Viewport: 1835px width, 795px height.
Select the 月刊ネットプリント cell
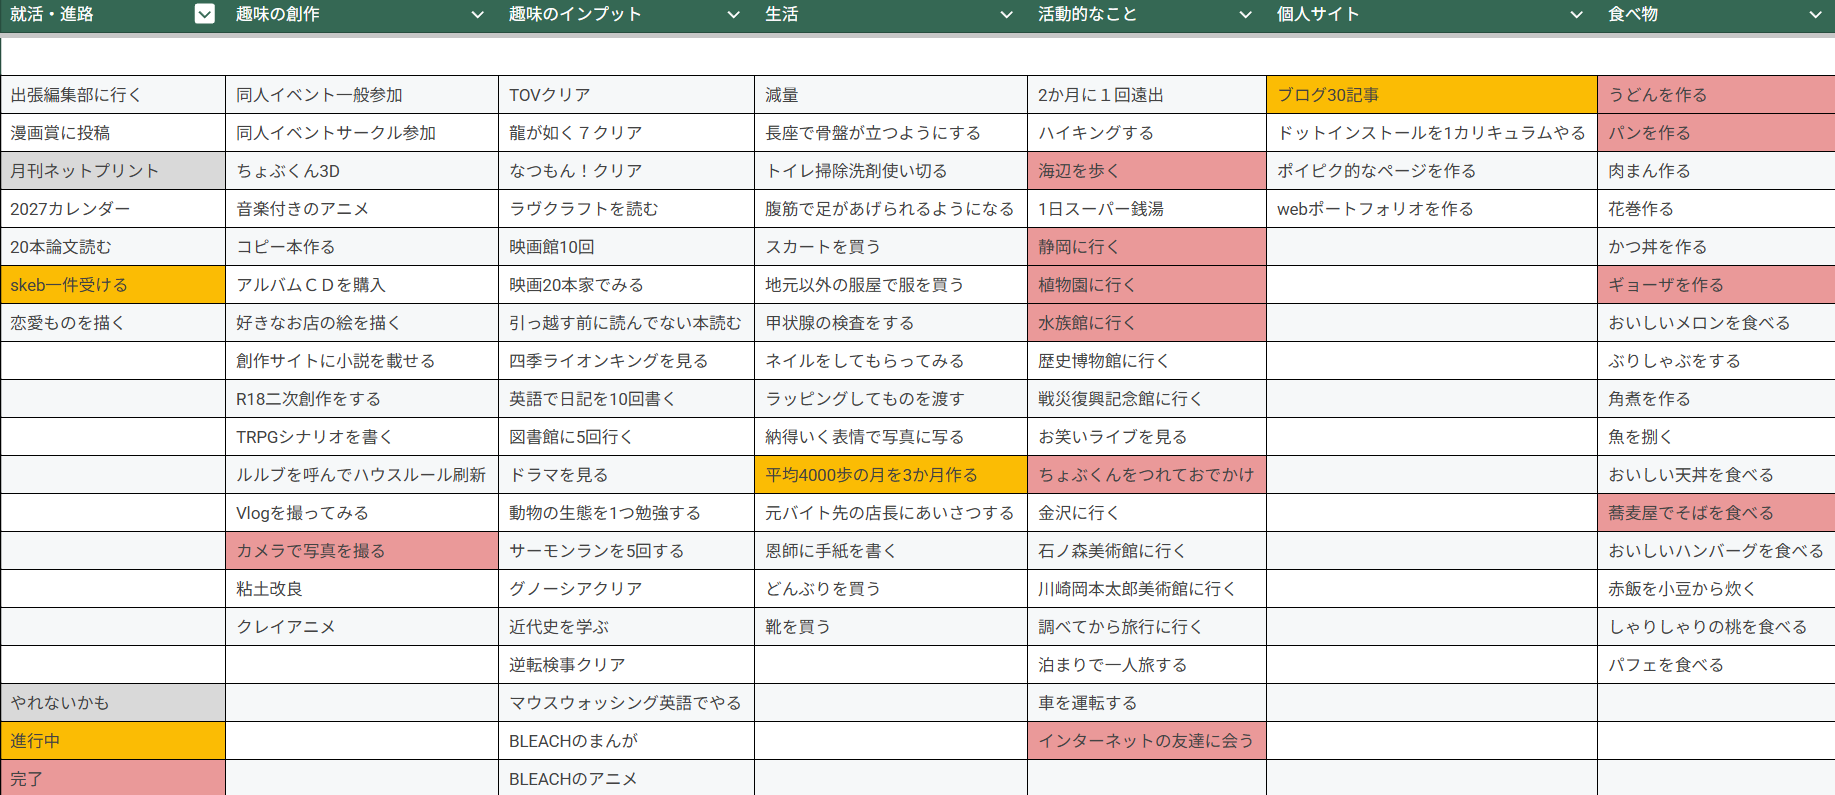click(x=113, y=171)
